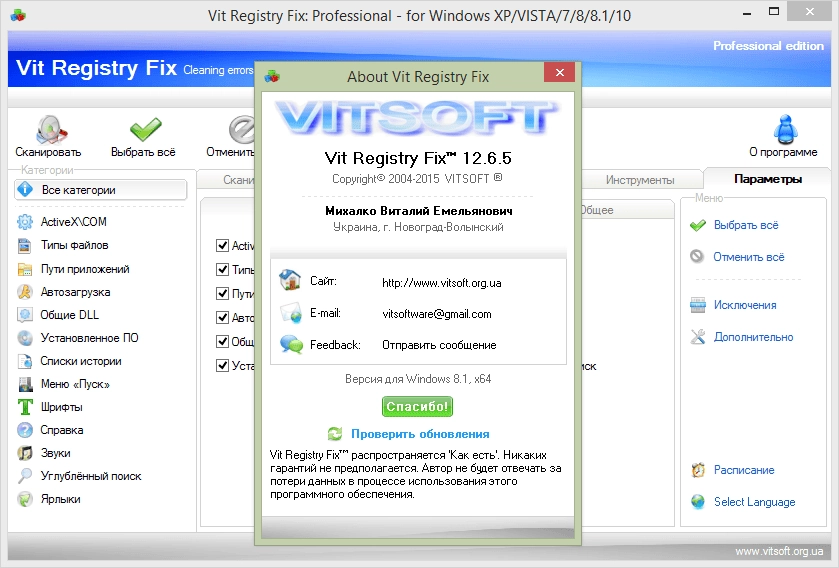Select the Пути приложений folder icon
839x568 pixels.
pyautogui.click(x=25, y=269)
